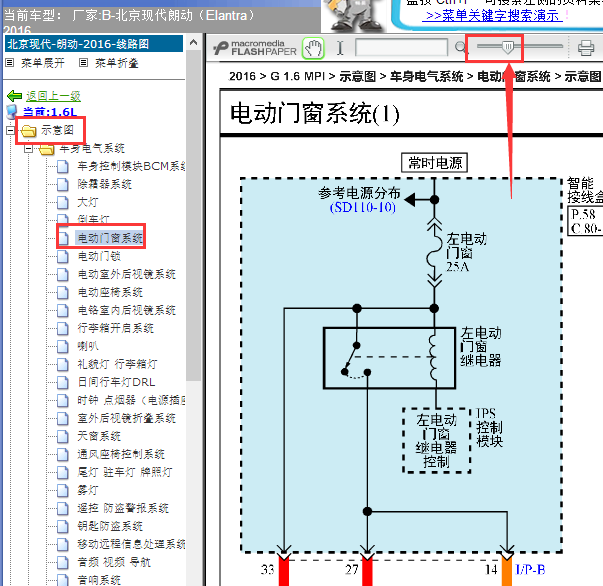Click the 北京现代-朗动-2016-线路图 header
This screenshot has height=586, width=603.
(94, 44)
